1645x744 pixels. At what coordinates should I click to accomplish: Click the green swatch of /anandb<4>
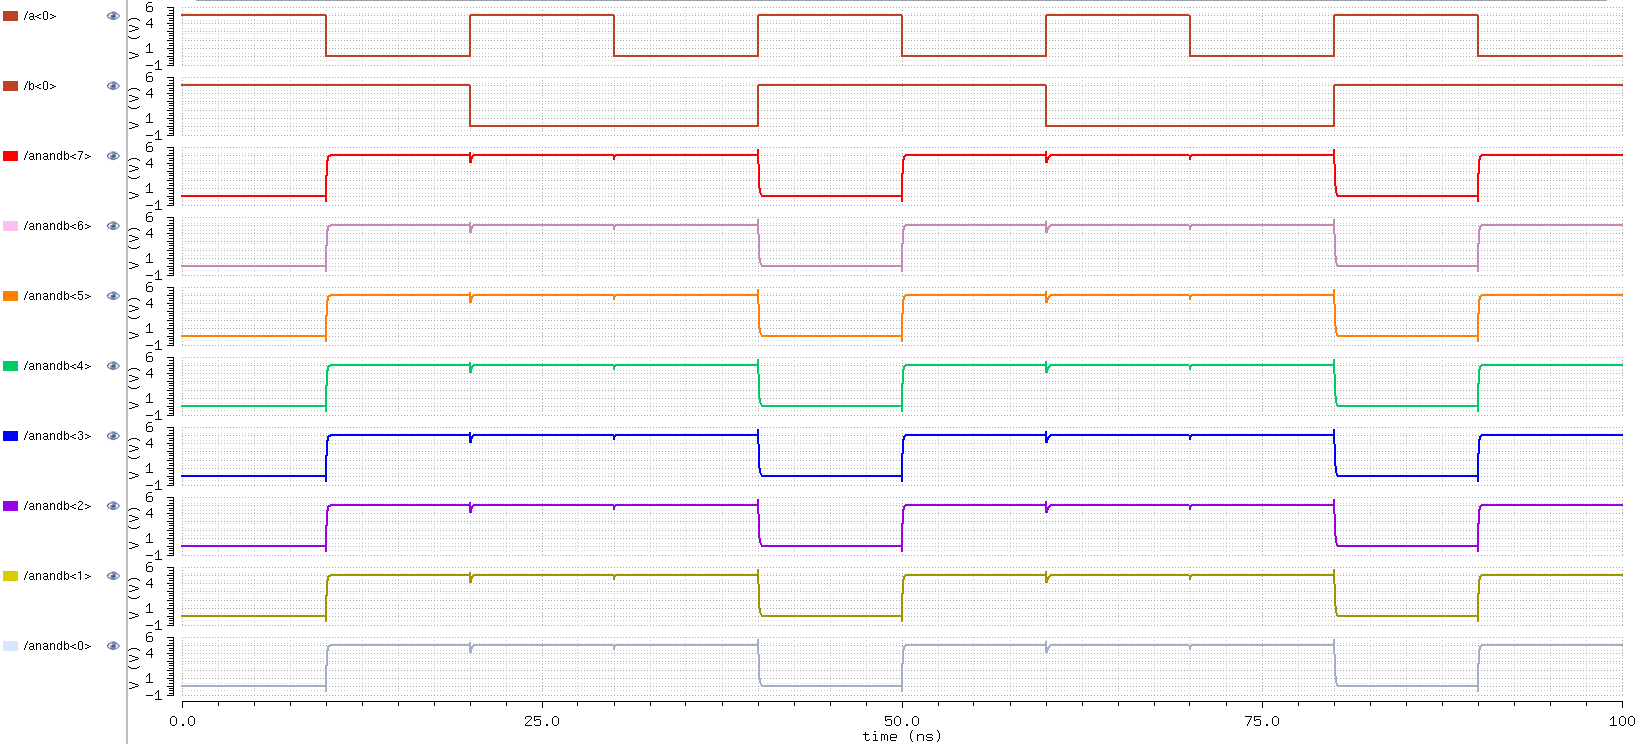click(11, 366)
